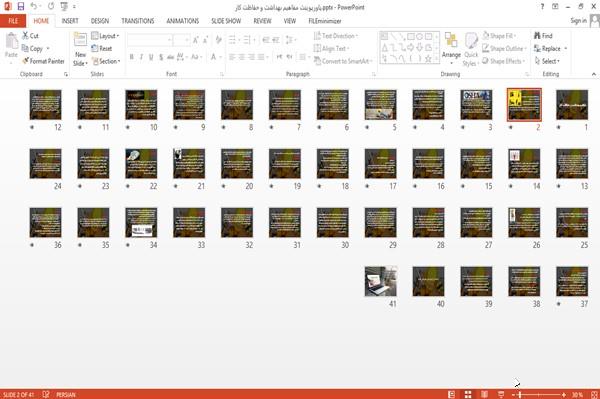Click the 30% zoom level
The width and height of the screenshot is (600, 399).
[577, 394]
